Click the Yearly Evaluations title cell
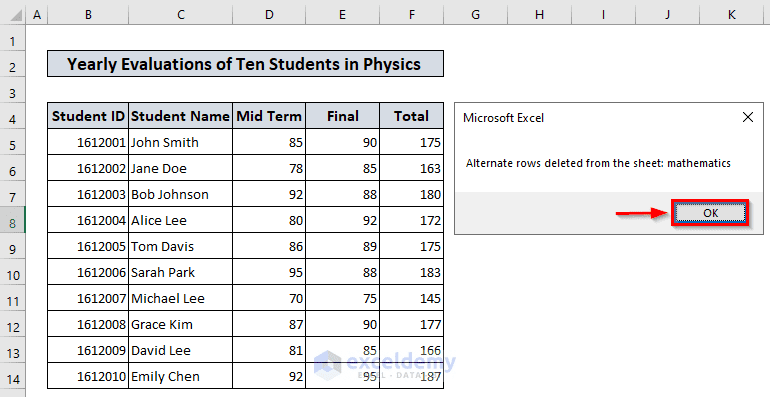The height and width of the screenshot is (397, 770). point(246,64)
